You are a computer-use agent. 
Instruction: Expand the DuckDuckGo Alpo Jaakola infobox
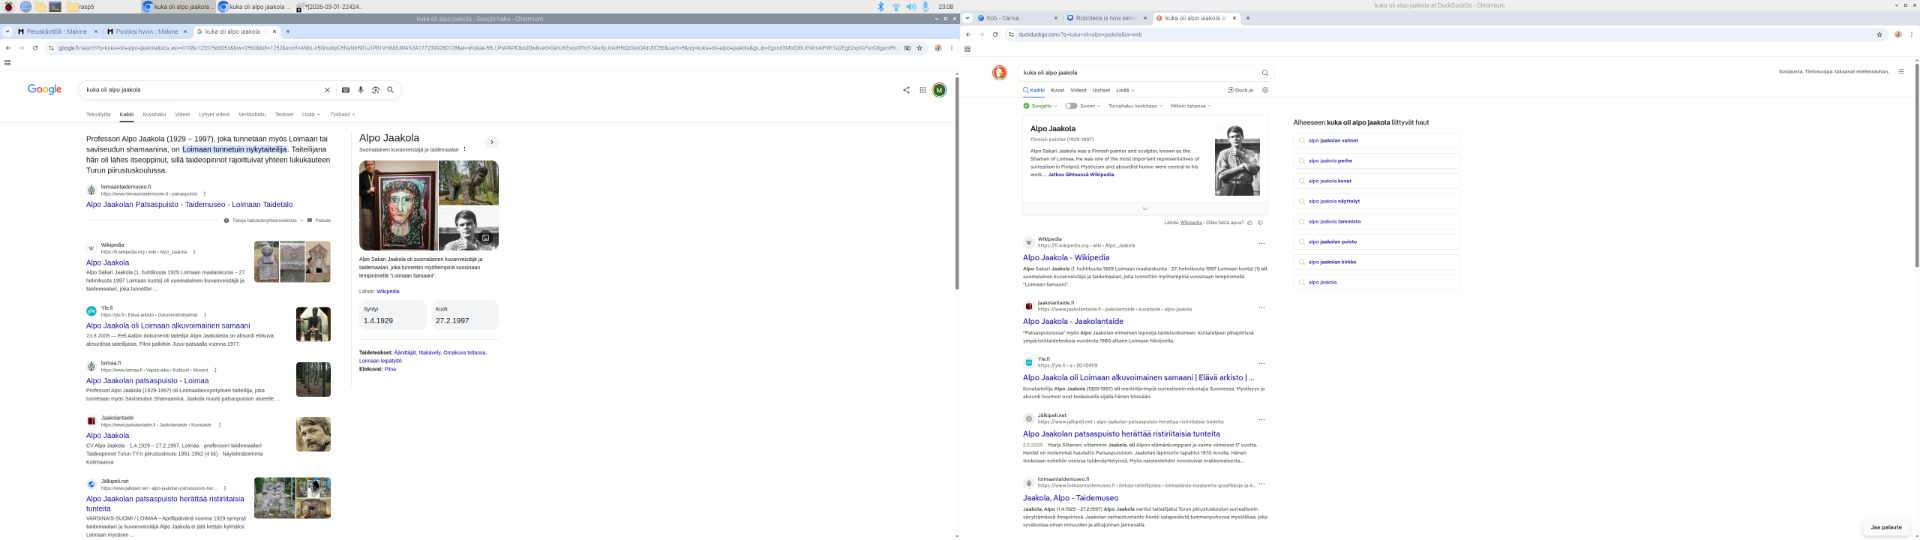pos(1145,209)
